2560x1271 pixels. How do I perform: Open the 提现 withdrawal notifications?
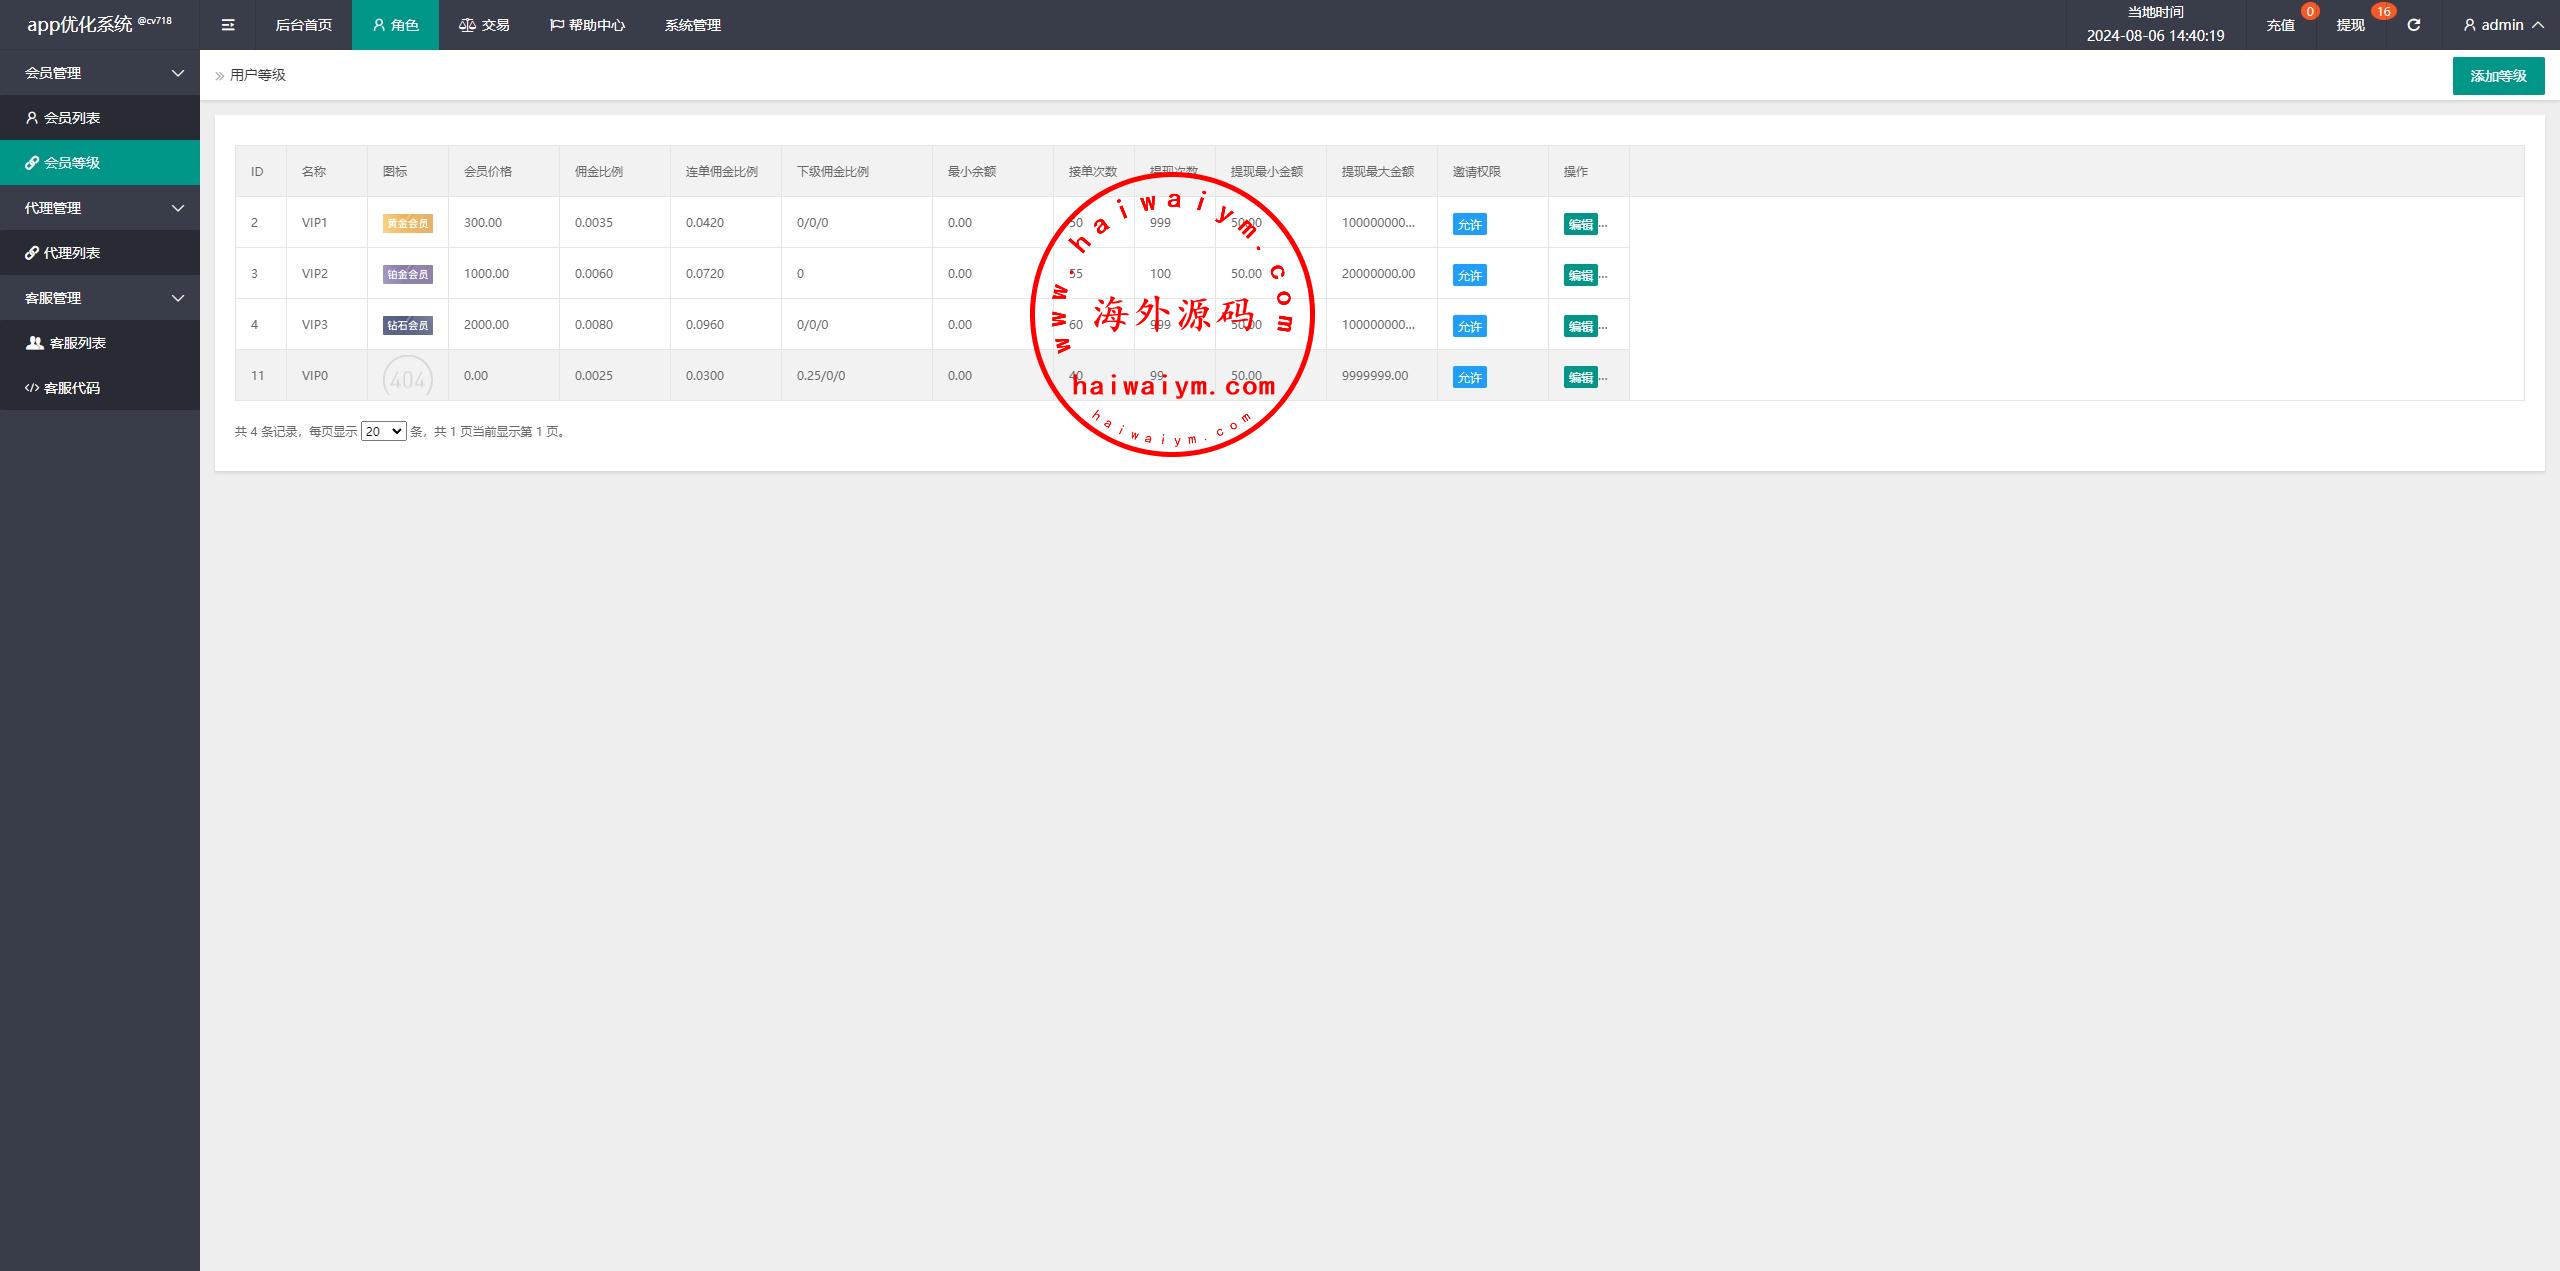point(2350,25)
